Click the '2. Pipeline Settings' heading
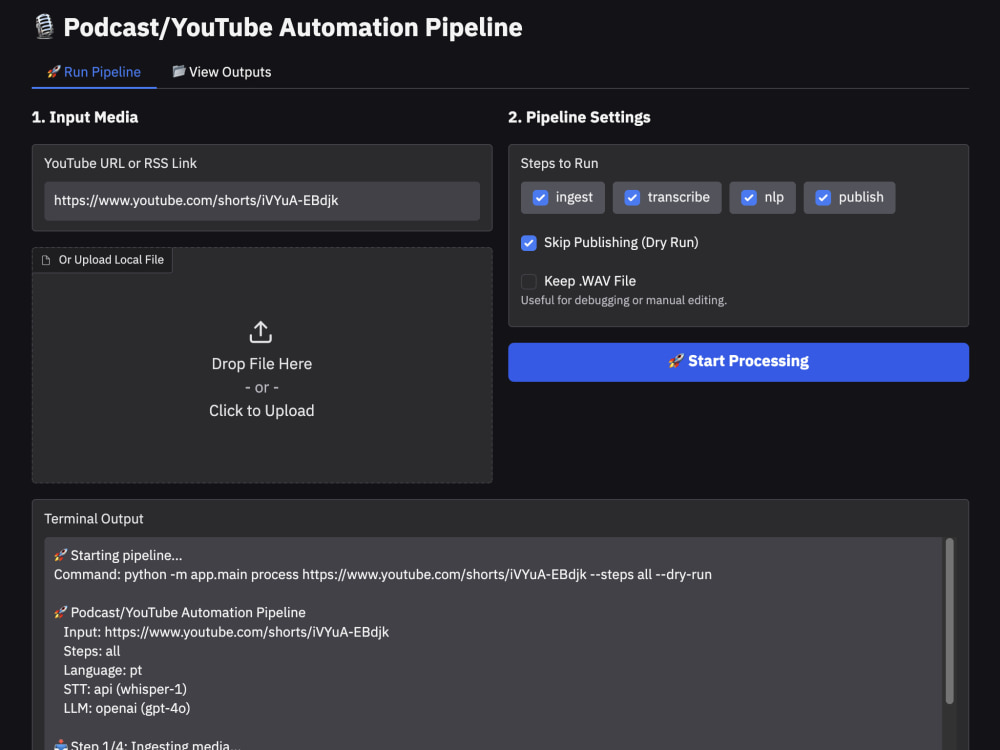Image resolution: width=1000 pixels, height=750 pixels. point(579,117)
